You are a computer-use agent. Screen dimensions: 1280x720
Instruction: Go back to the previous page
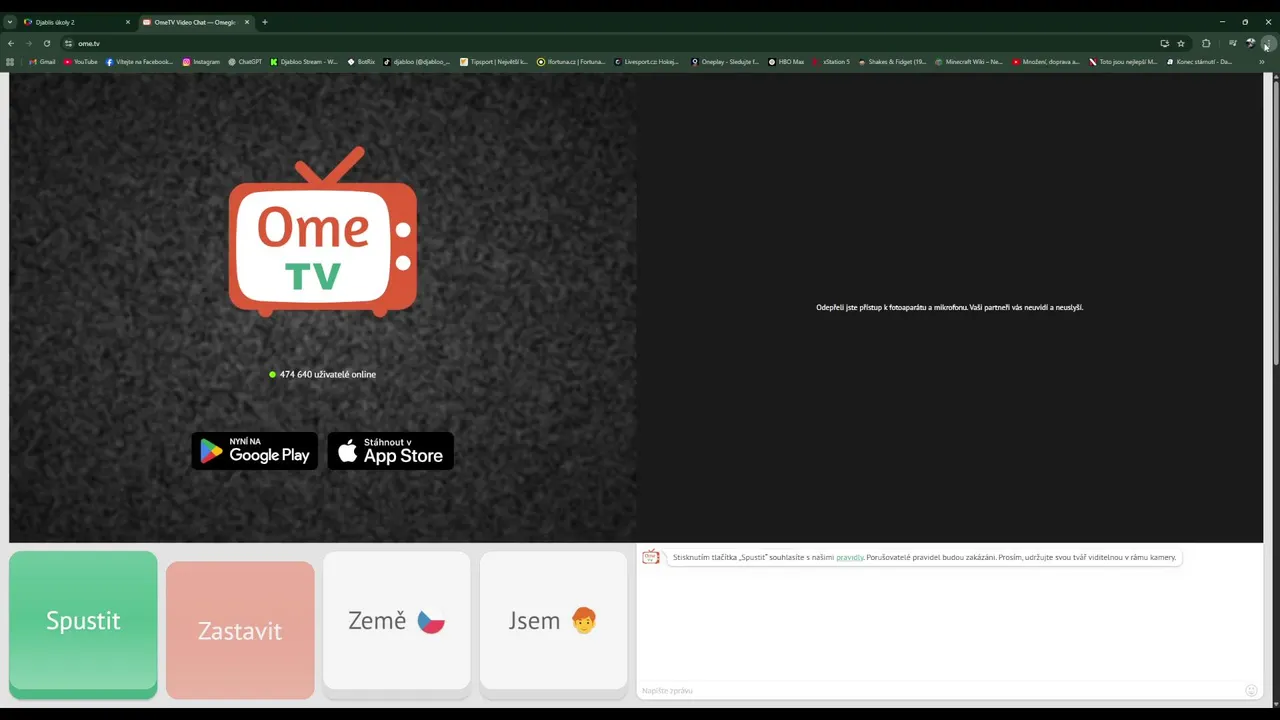click(11, 43)
